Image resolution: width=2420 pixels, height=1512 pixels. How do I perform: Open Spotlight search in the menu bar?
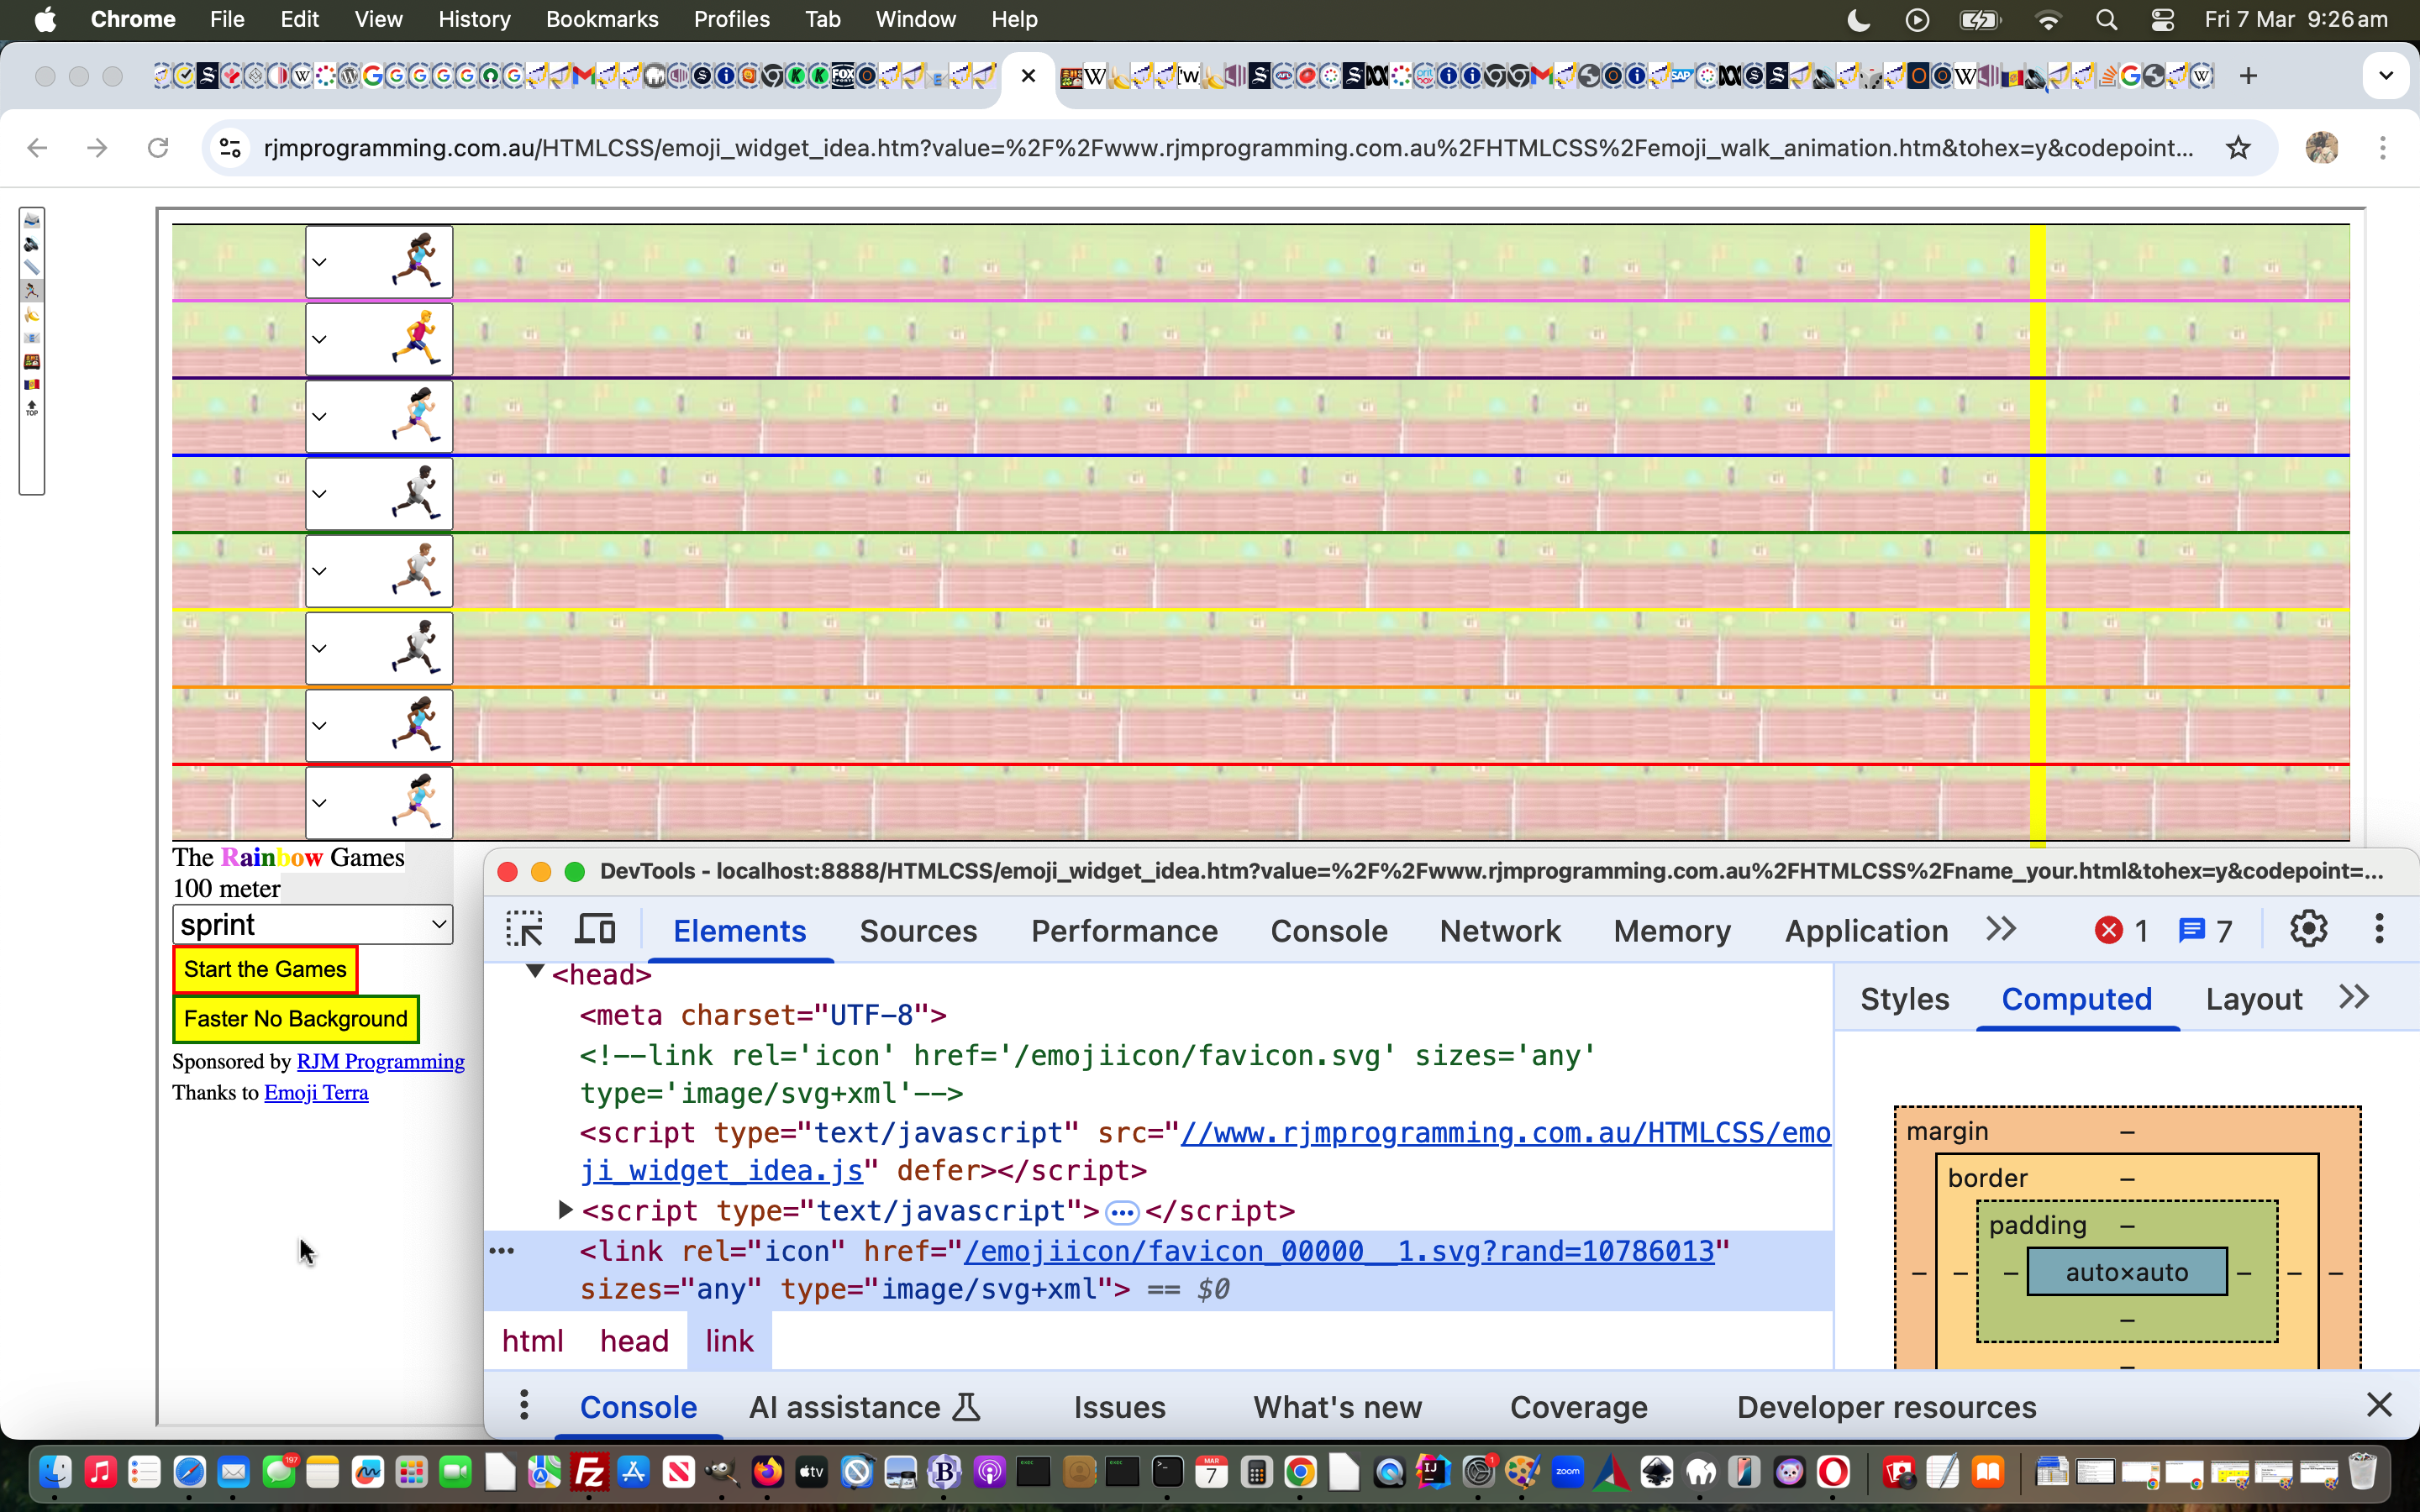pos(2106,20)
